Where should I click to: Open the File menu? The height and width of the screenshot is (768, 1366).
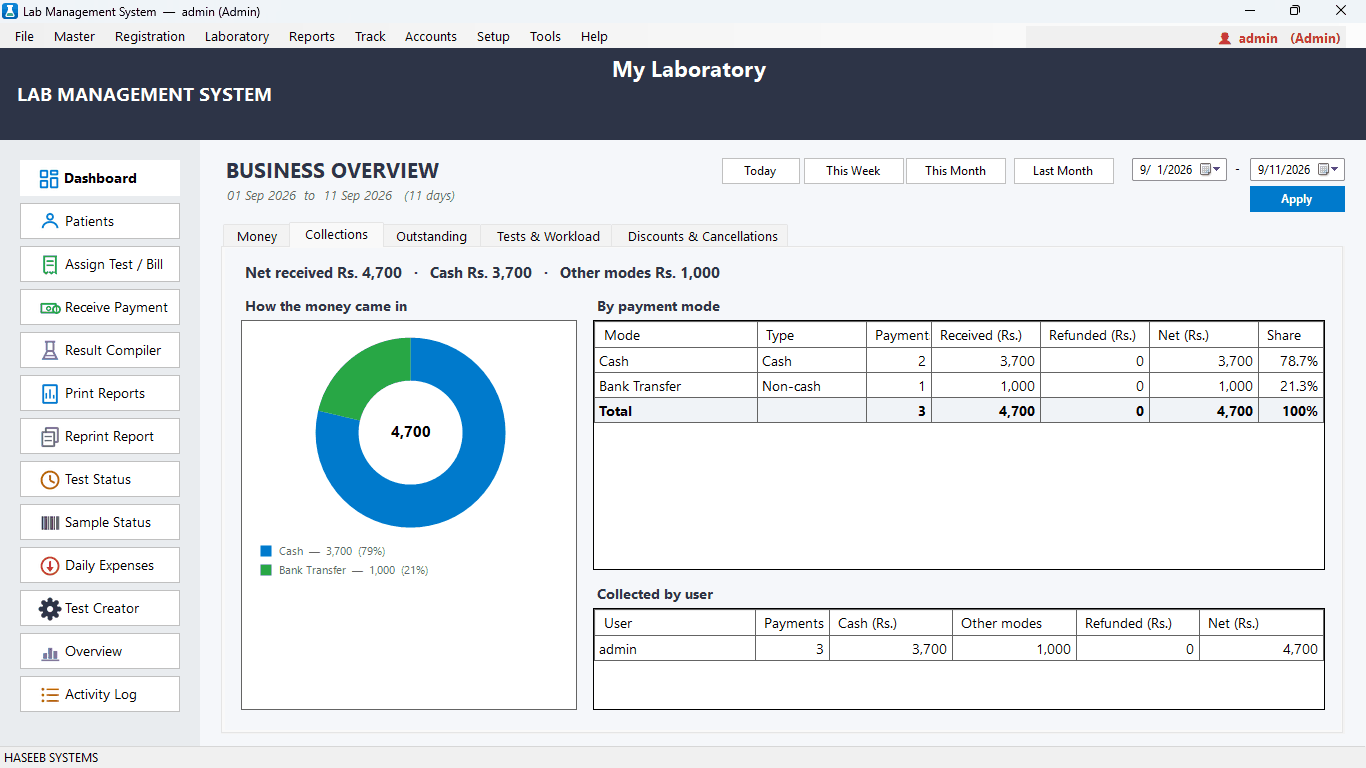tap(24, 36)
